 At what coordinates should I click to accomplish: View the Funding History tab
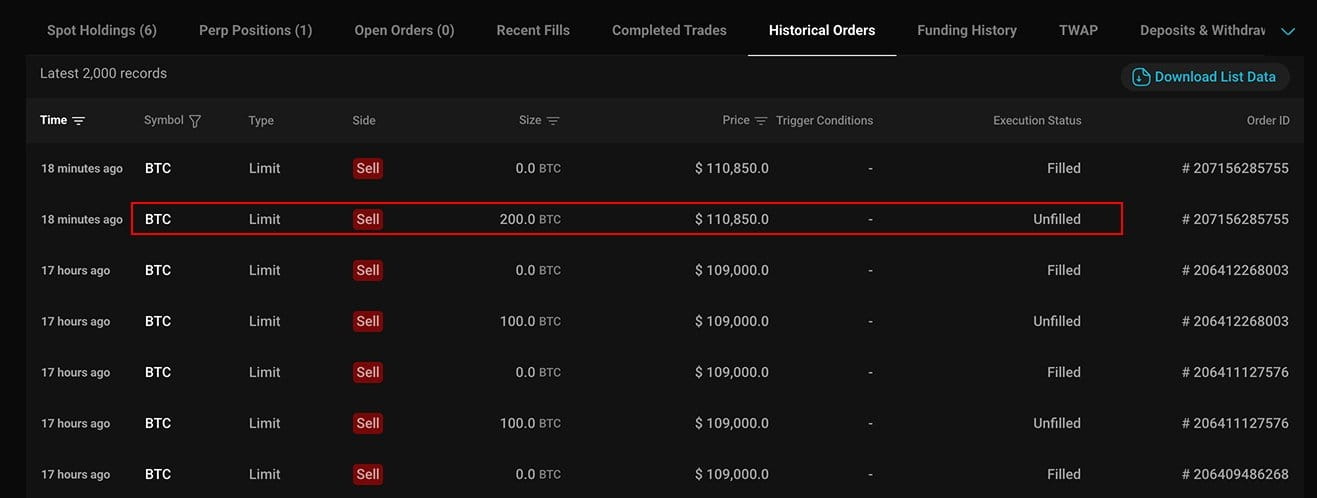(966, 30)
